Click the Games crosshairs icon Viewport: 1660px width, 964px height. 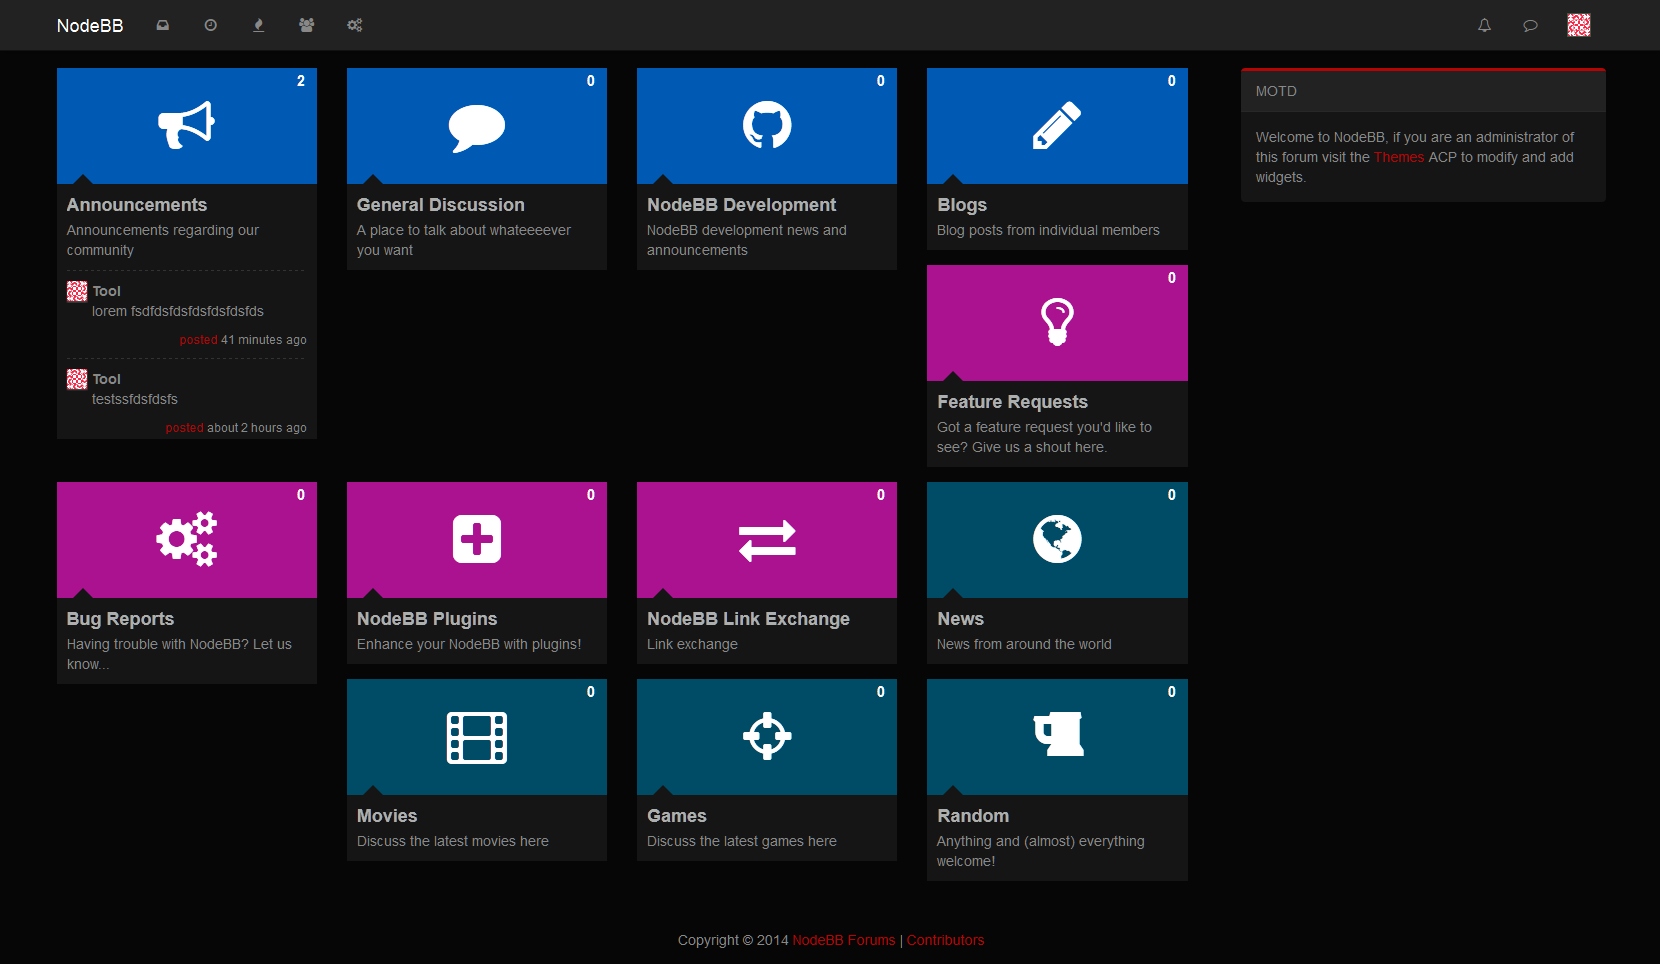click(x=767, y=736)
